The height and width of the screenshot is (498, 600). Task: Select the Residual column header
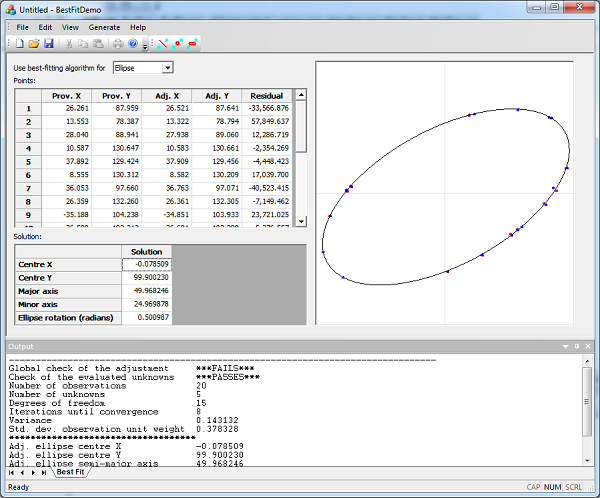[x=267, y=96]
